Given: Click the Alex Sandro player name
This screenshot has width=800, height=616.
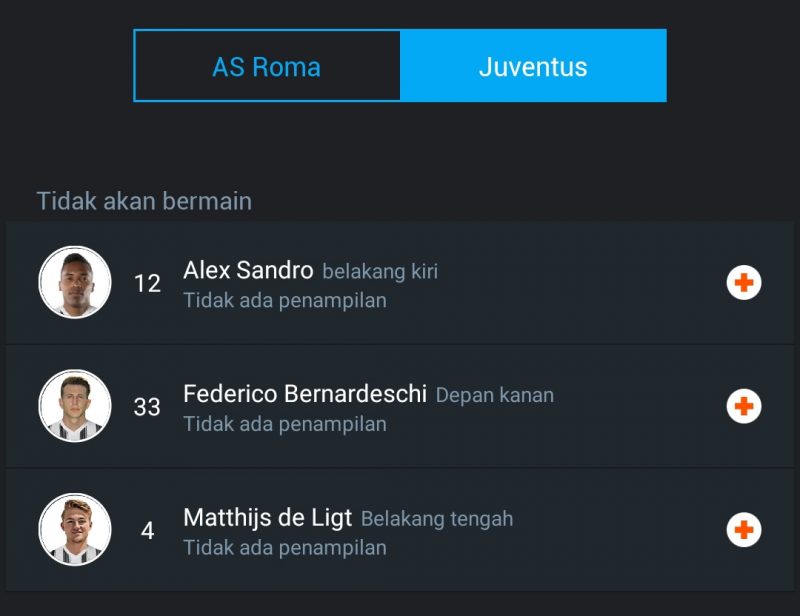Looking at the screenshot, I should point(248,270).
